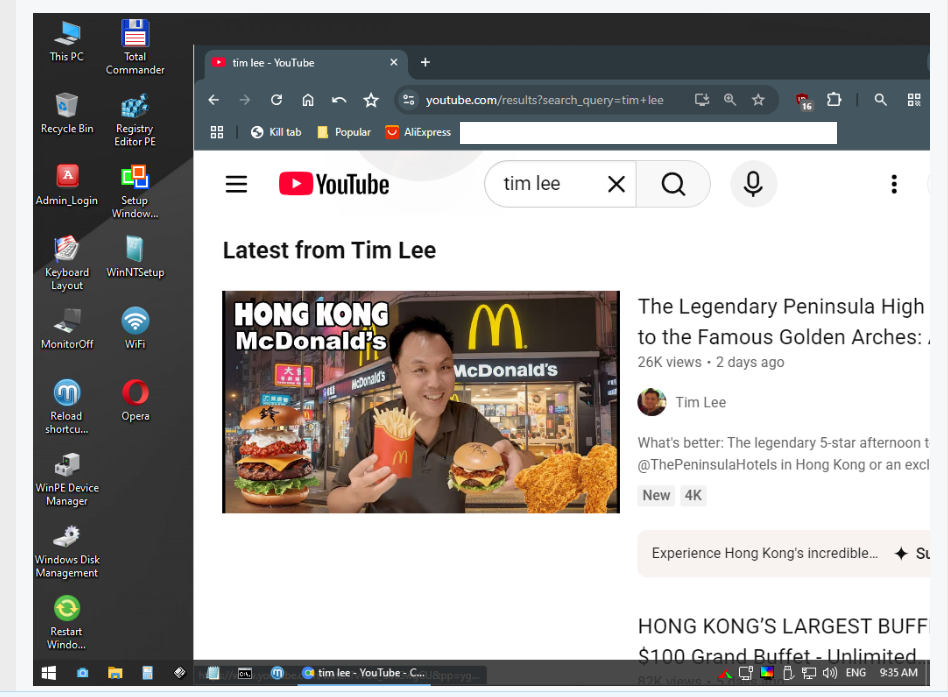Open This PC desktop icon
The height and width of the screenshot is (697, 948).
pyautogui.click(x=67, y=41)
